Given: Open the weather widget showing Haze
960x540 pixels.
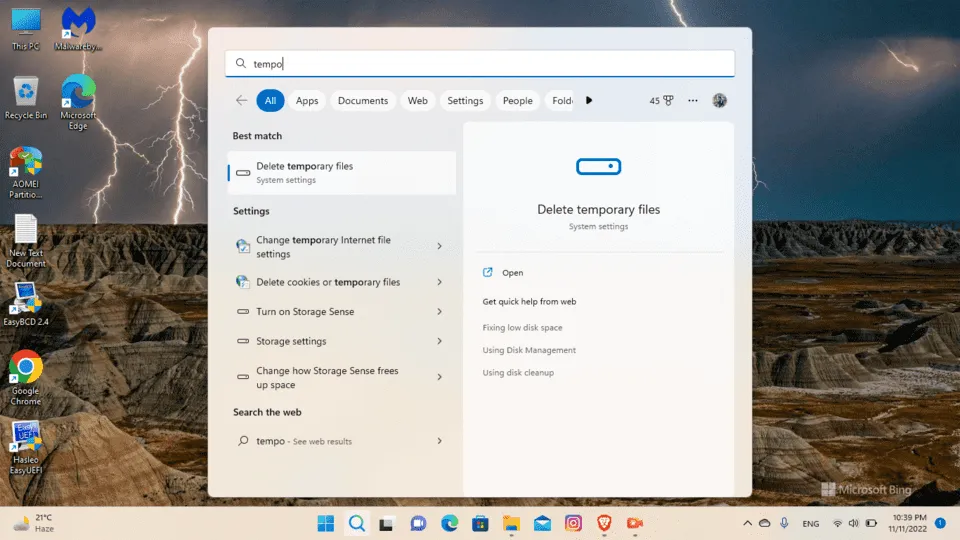Looking at the screenshot, I should pyautogui.click(x=34, y=523).
